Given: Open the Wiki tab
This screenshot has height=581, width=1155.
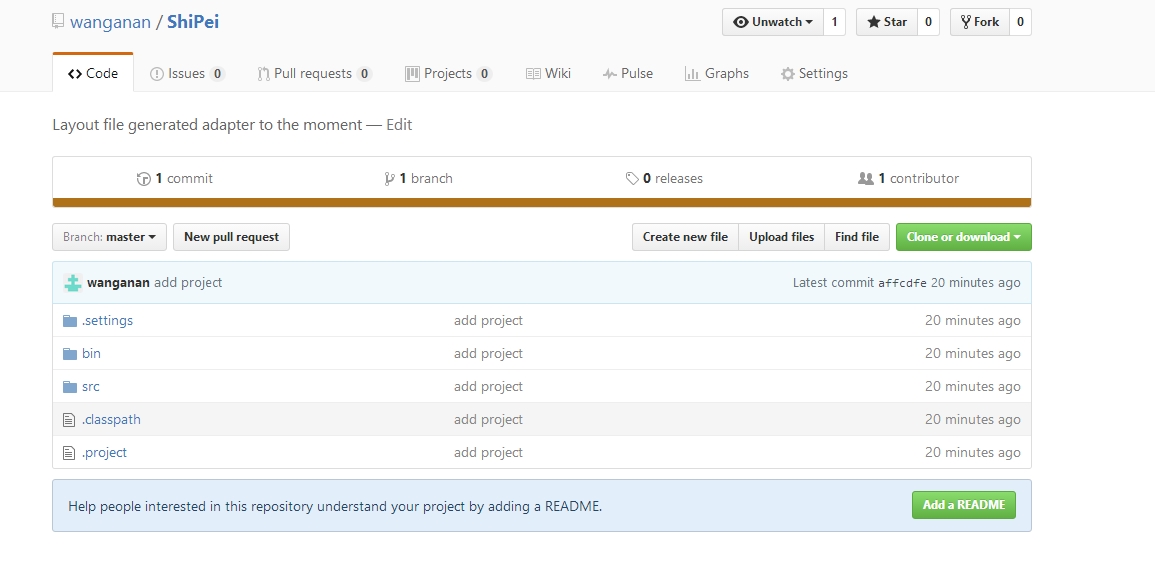Looking at the screenshot, I should click(x=548, y=74).
